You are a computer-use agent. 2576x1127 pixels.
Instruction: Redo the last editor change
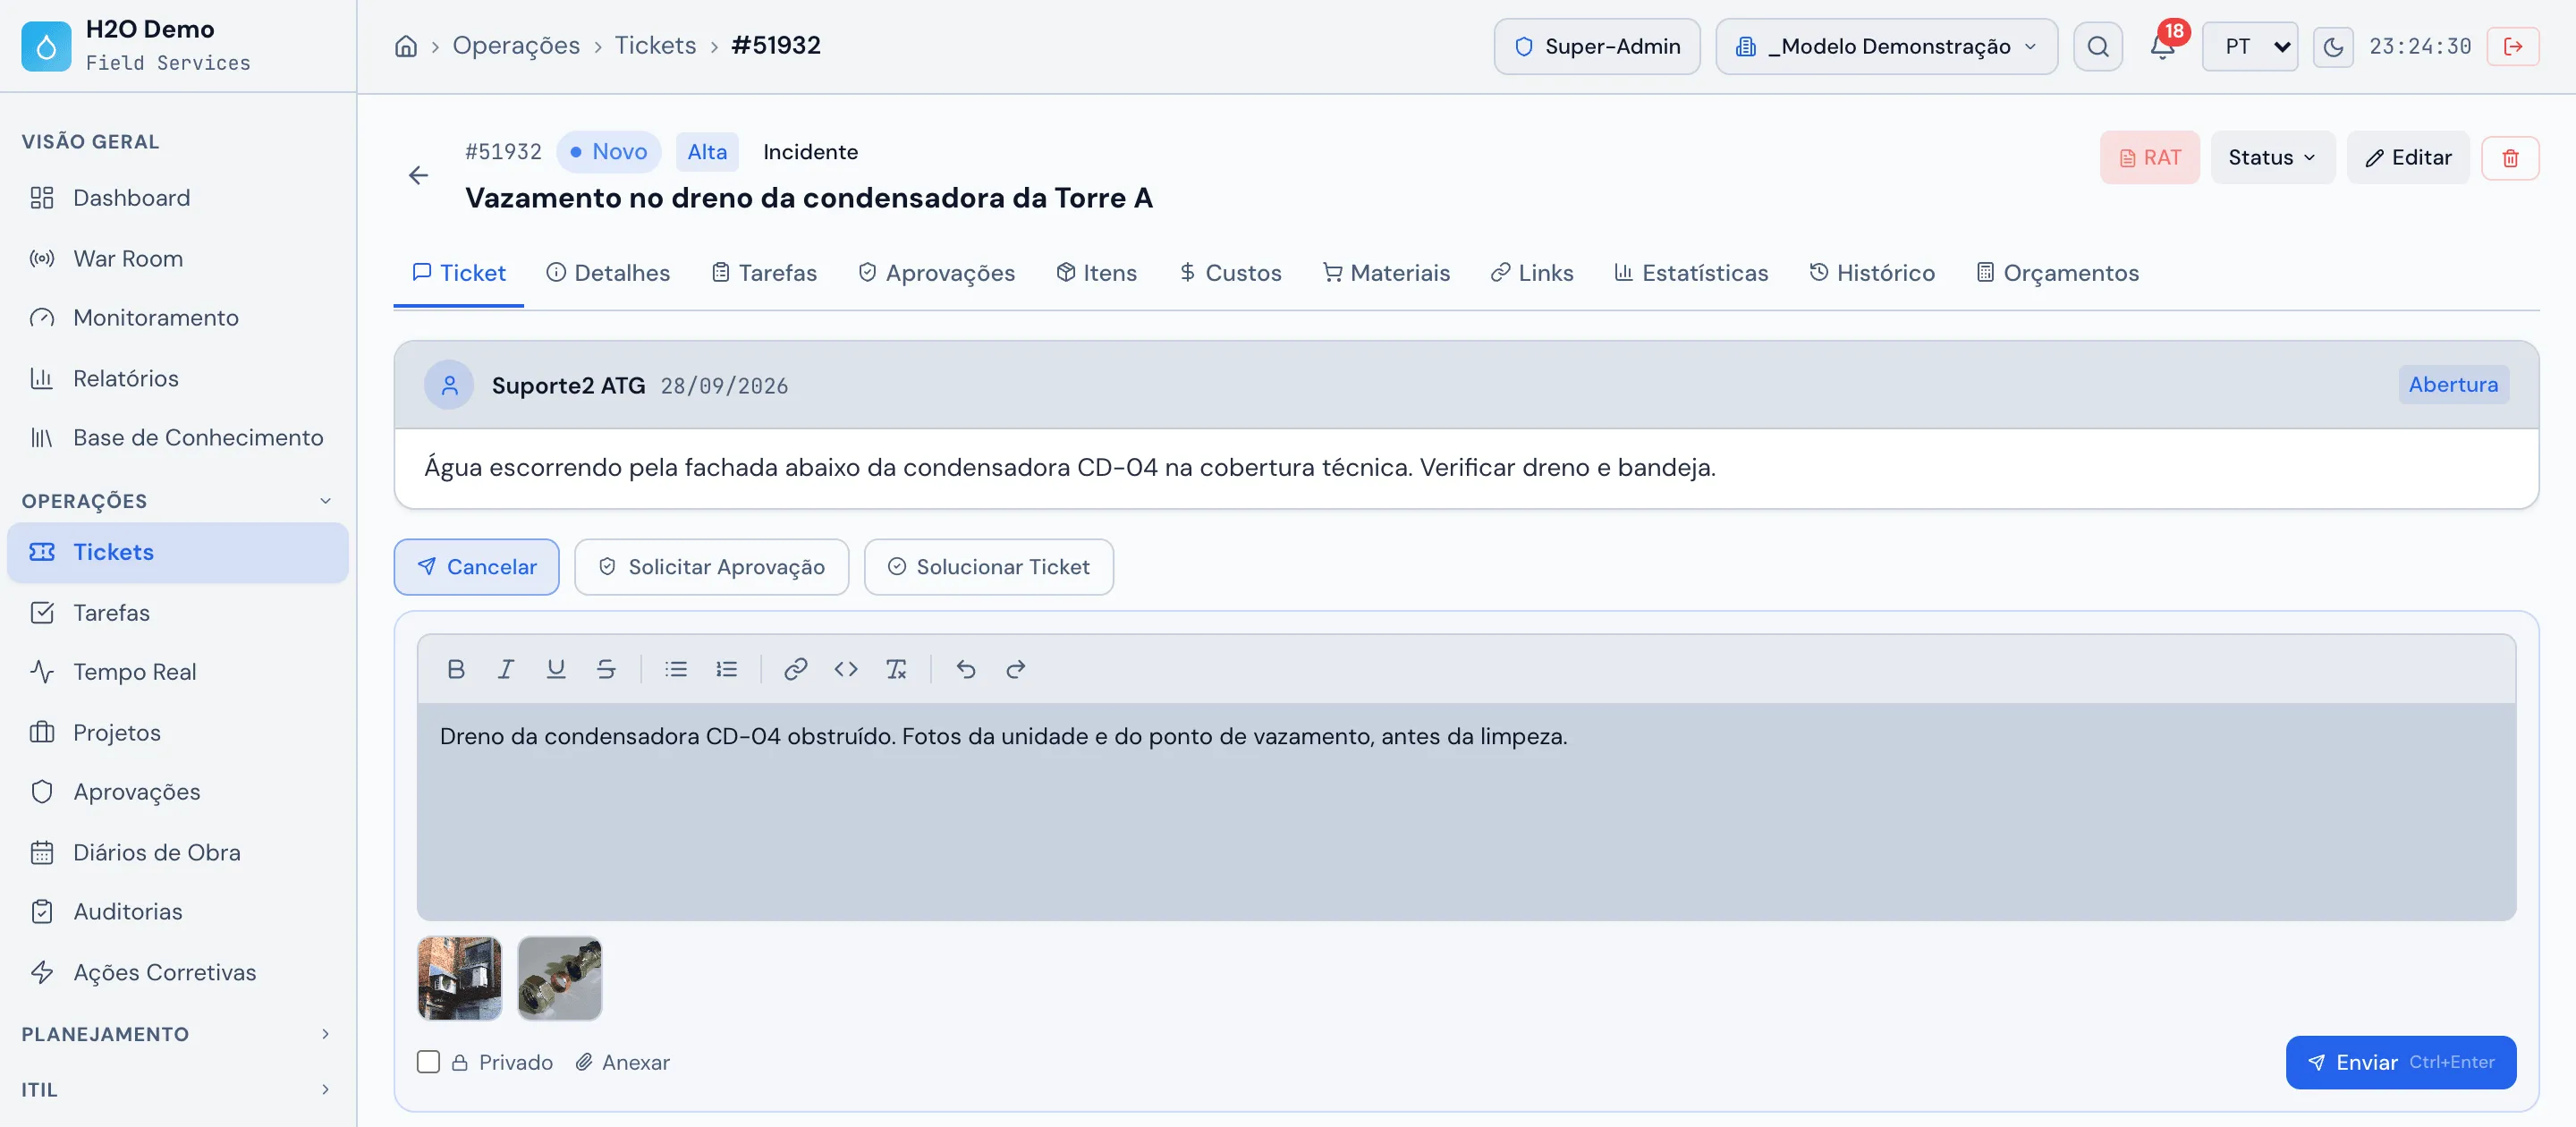1016,669
